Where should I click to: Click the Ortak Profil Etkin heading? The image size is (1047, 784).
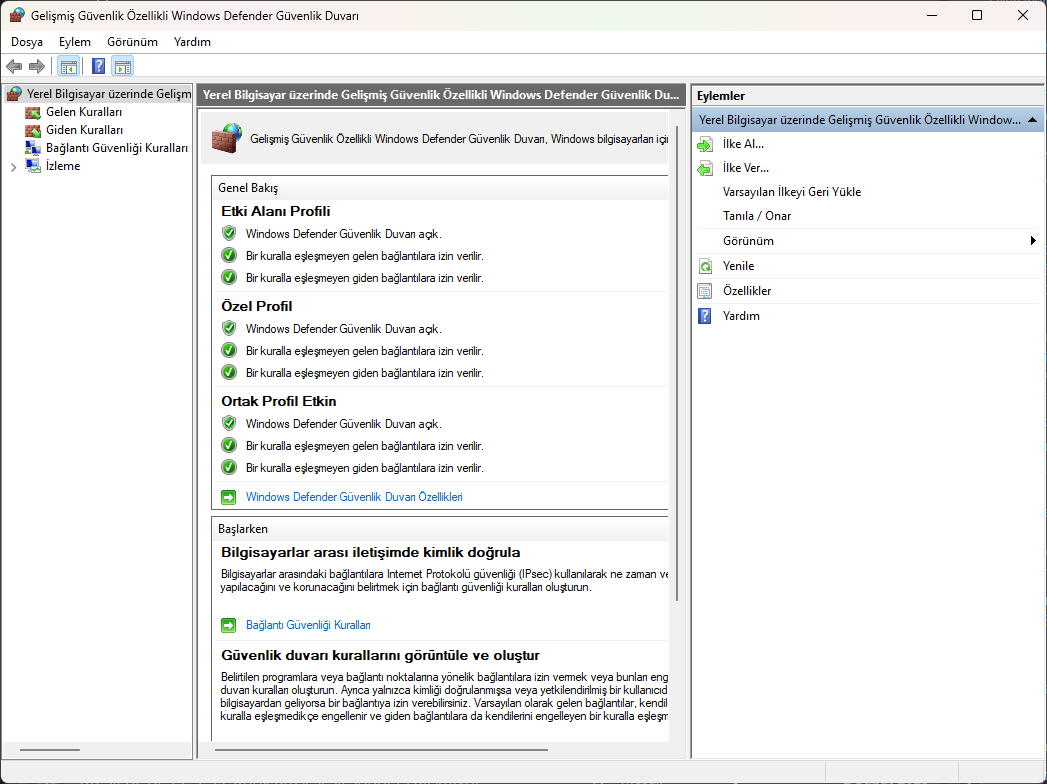coord(278,401)
